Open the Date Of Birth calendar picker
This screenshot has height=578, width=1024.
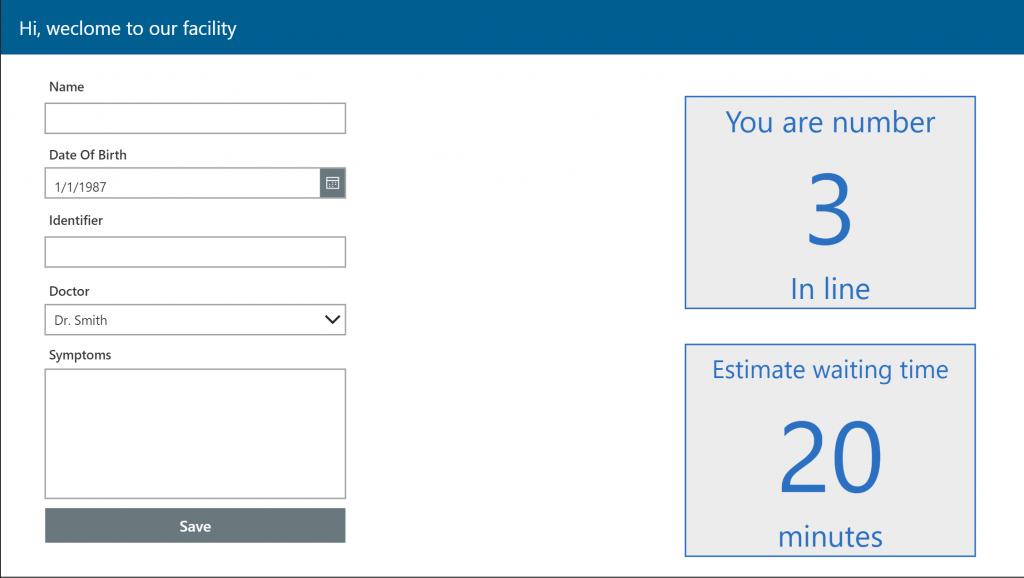point(333,184)
